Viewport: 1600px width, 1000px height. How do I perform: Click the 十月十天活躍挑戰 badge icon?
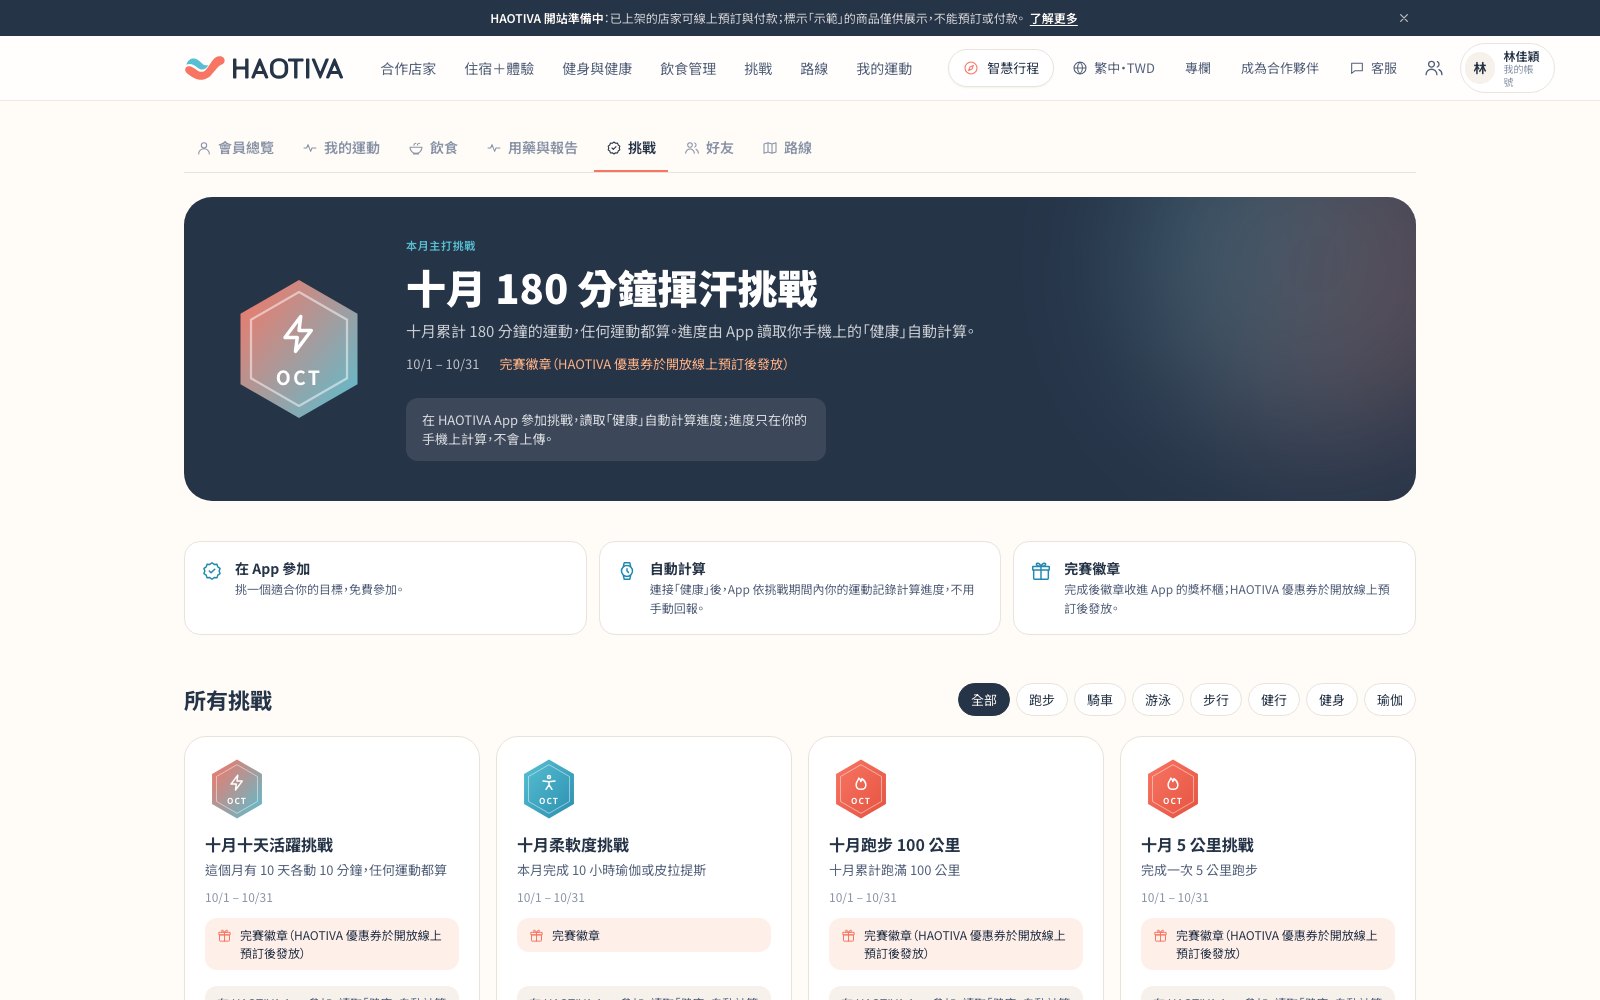(237, 789)
